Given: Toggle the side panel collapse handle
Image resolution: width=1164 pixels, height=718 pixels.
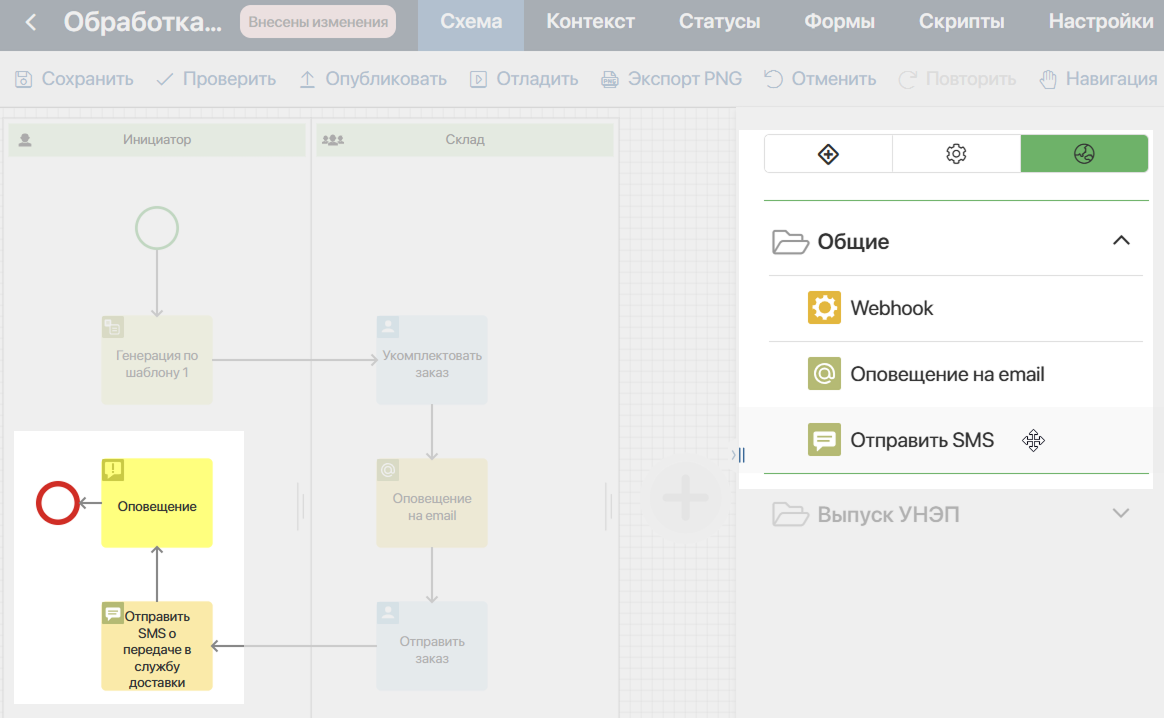Looking at the screenshot, I should 739,454.
